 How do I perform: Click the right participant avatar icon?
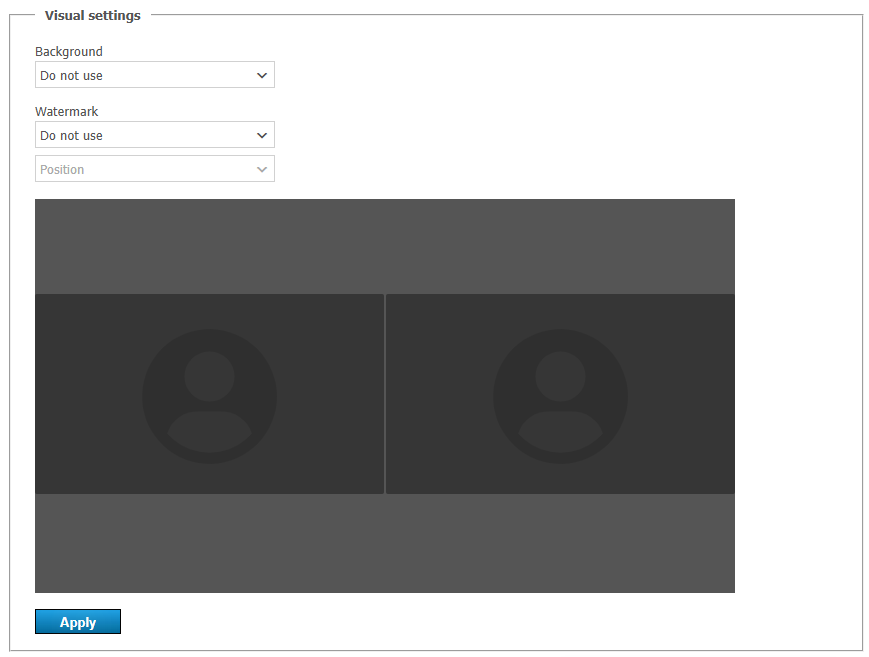[x=560, y=396]
